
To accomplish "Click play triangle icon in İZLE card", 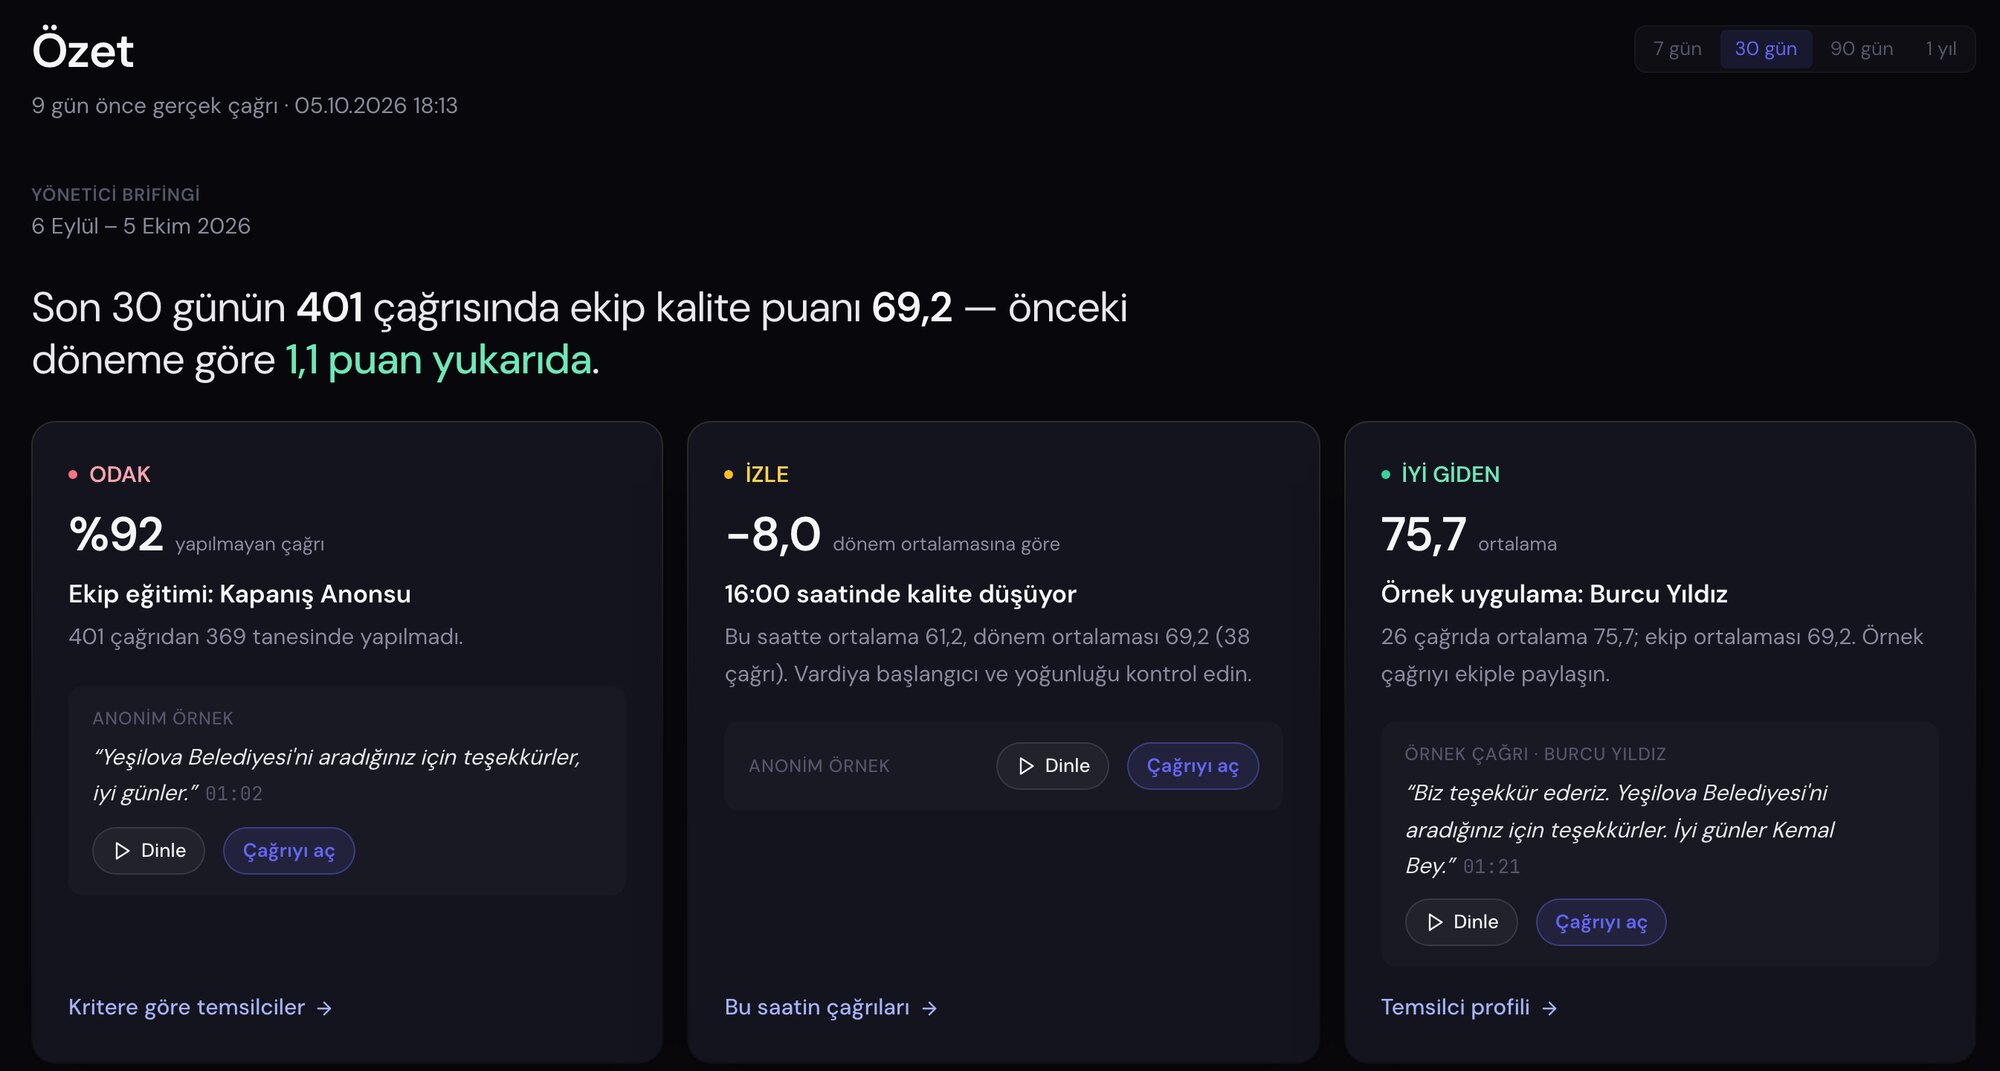I will (1026, 766).
